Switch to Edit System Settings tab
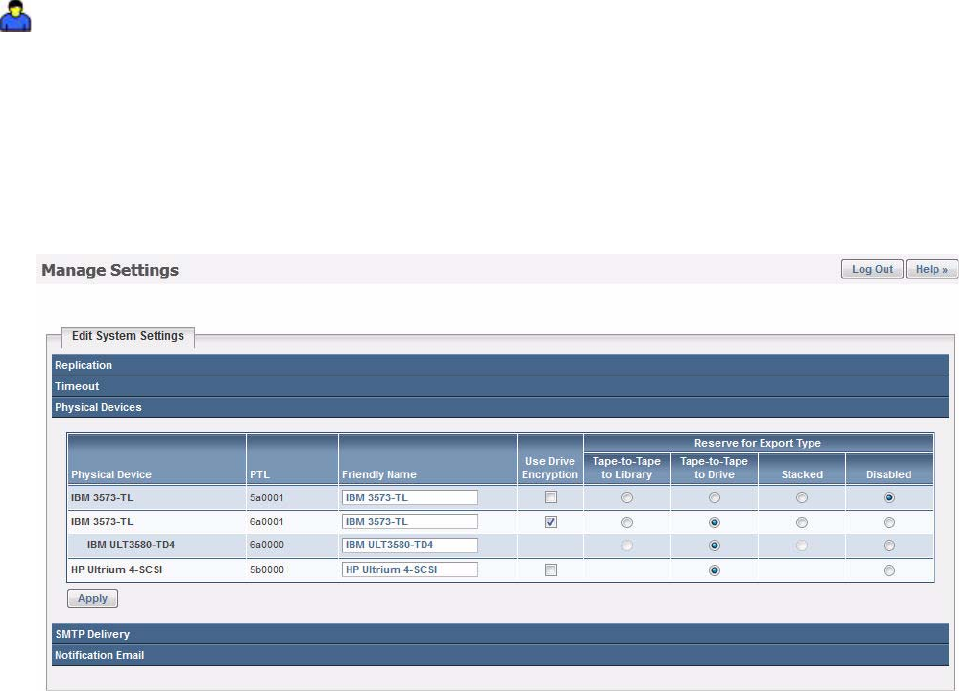 click(x=128, y=336)
